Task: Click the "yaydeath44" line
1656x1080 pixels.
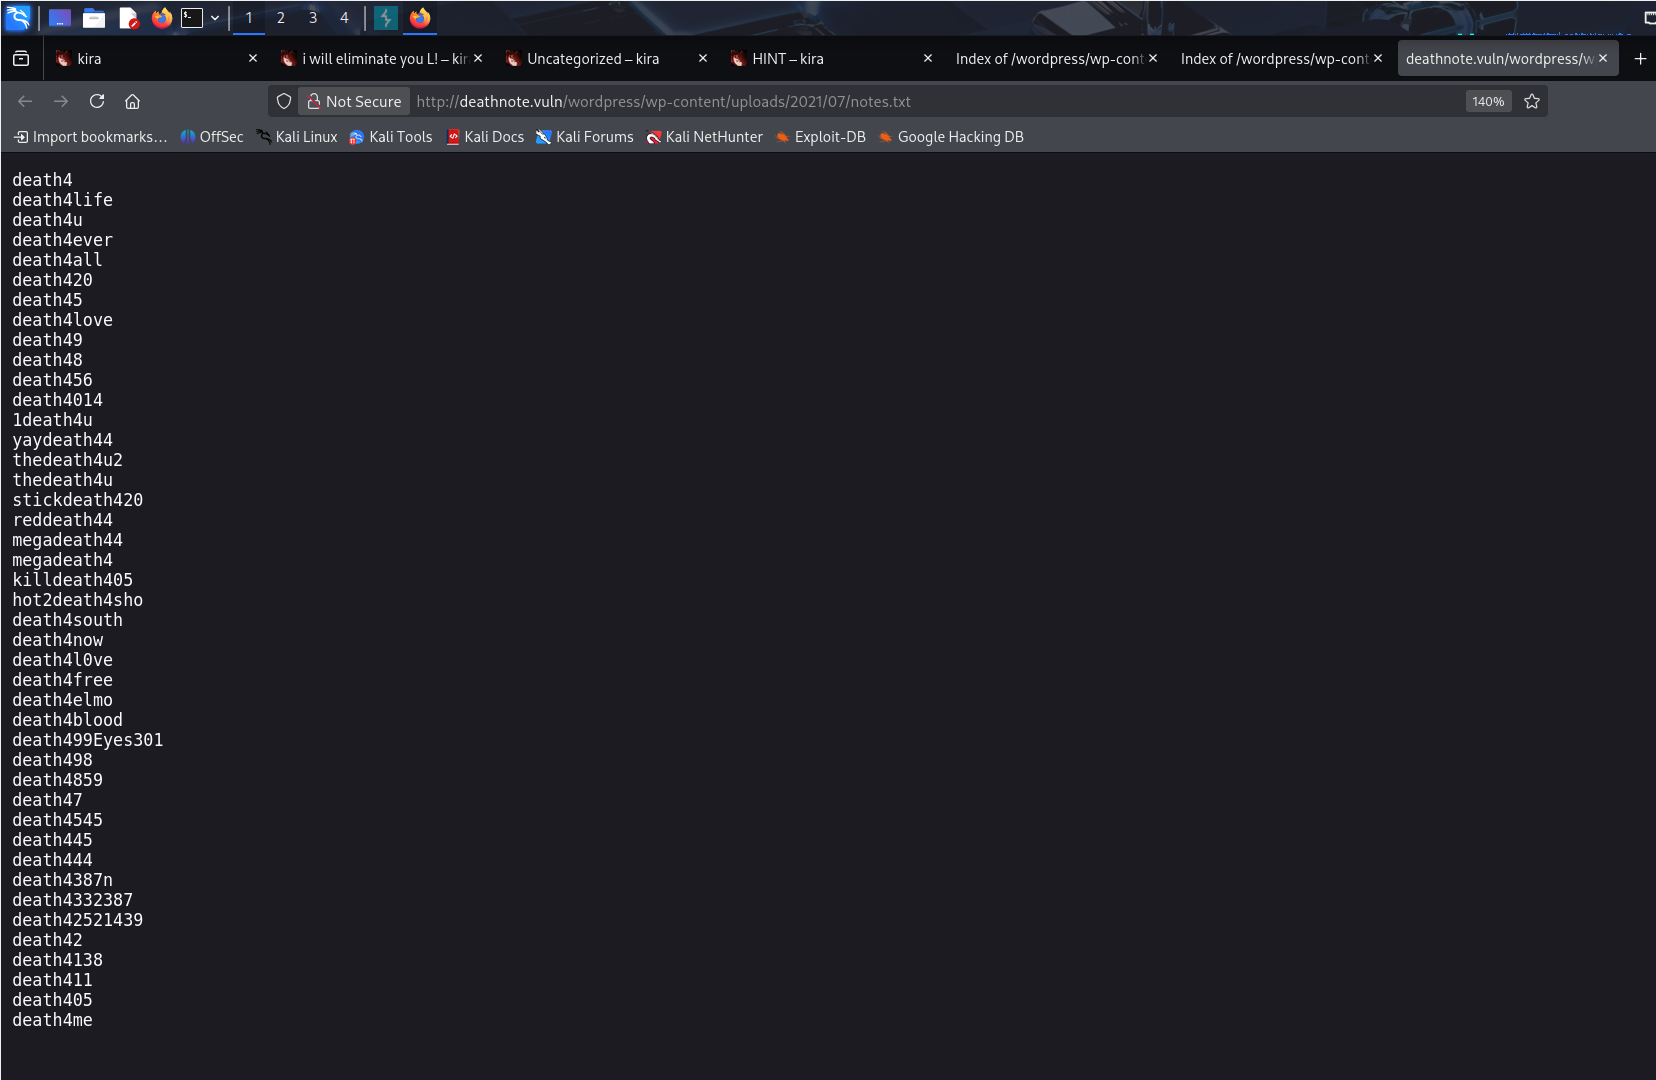Action: tap(63, 440)
